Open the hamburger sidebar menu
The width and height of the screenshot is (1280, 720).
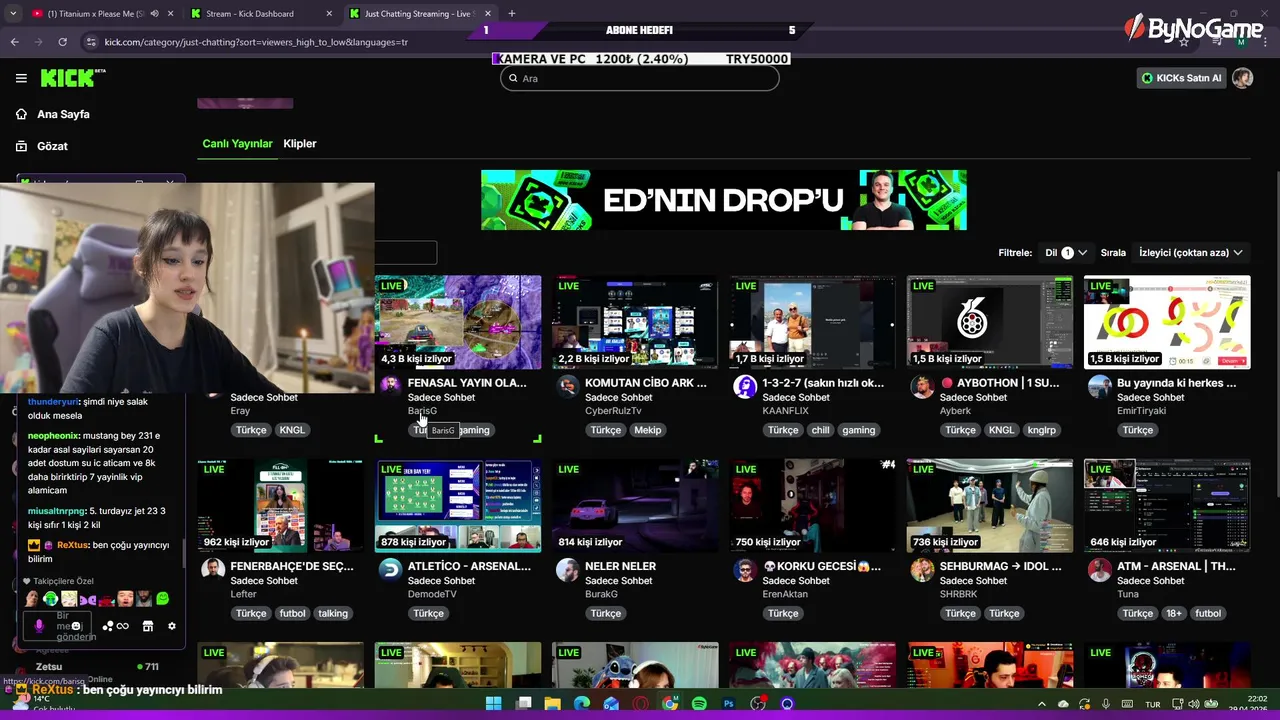click(x=21, y=78)
